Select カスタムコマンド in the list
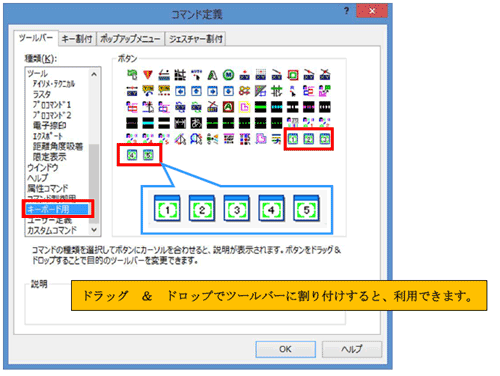Viewport: 500px width, 376px height. coord(52,230)
